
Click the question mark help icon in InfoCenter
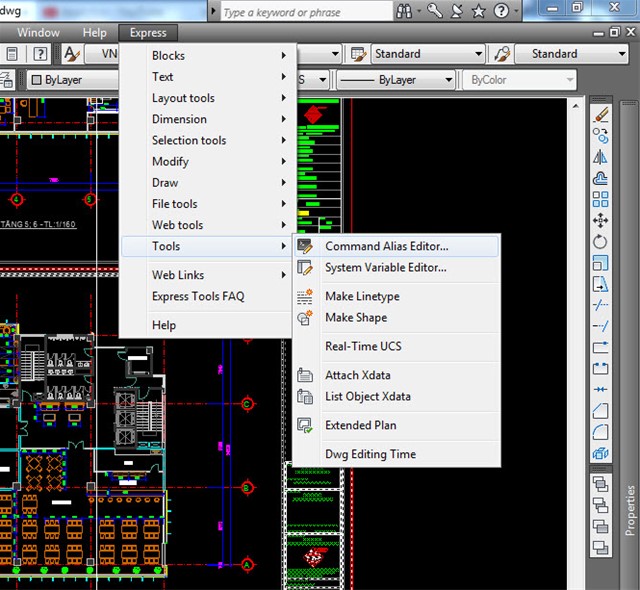coord(501,11)
